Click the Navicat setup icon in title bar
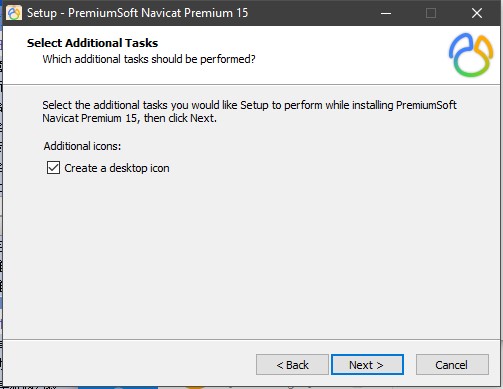 click(14, 13)
